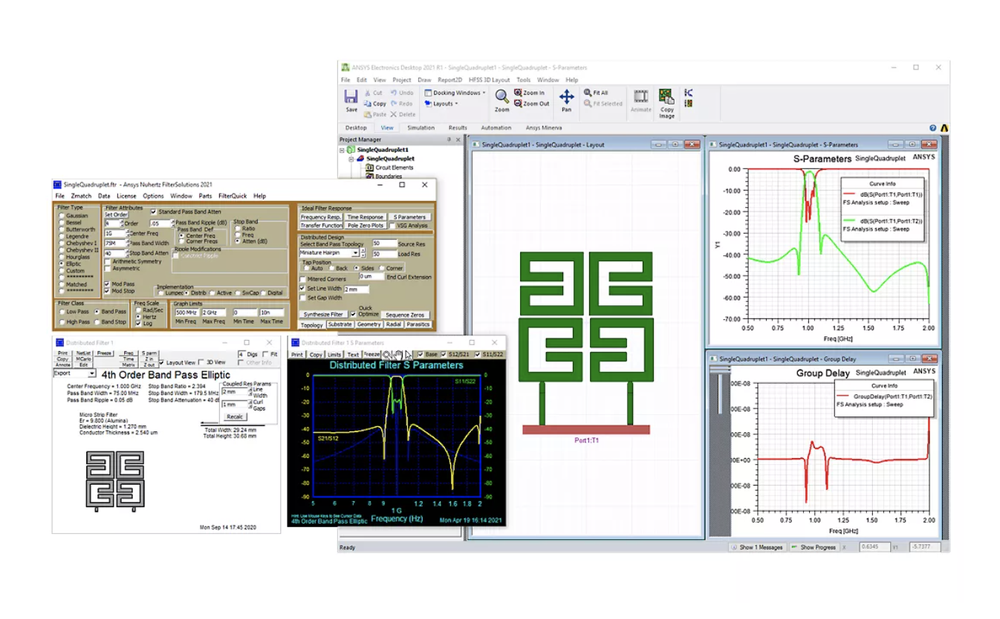Select the Gaussian filter type
Image resolution: width=1000 pixels, height=619 pixels.
62,216
